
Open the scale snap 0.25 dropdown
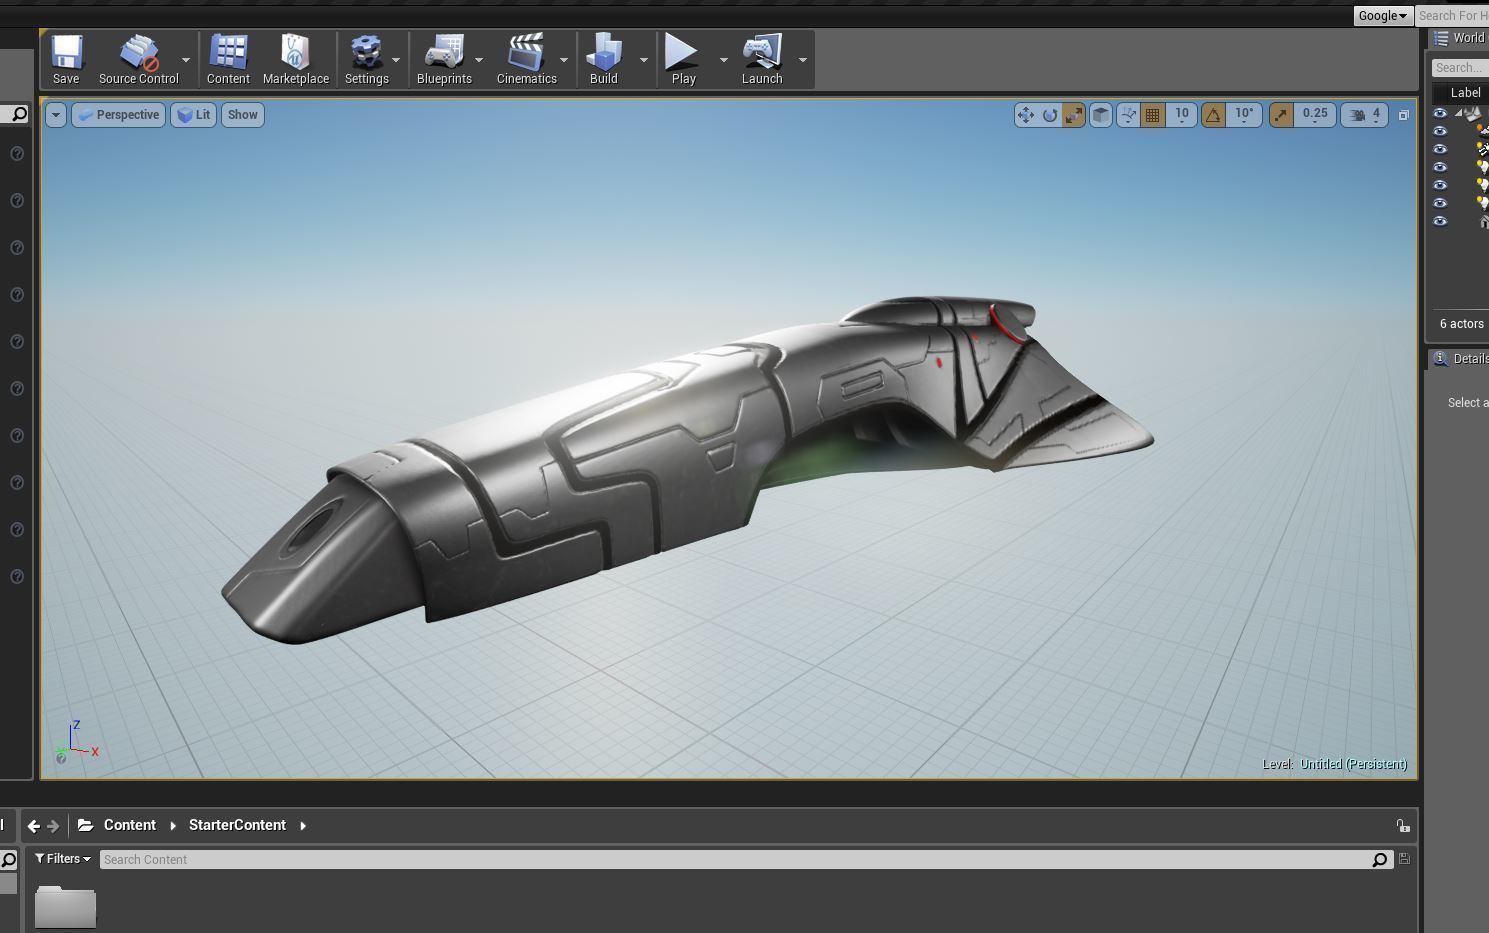tap(1315, 115)
